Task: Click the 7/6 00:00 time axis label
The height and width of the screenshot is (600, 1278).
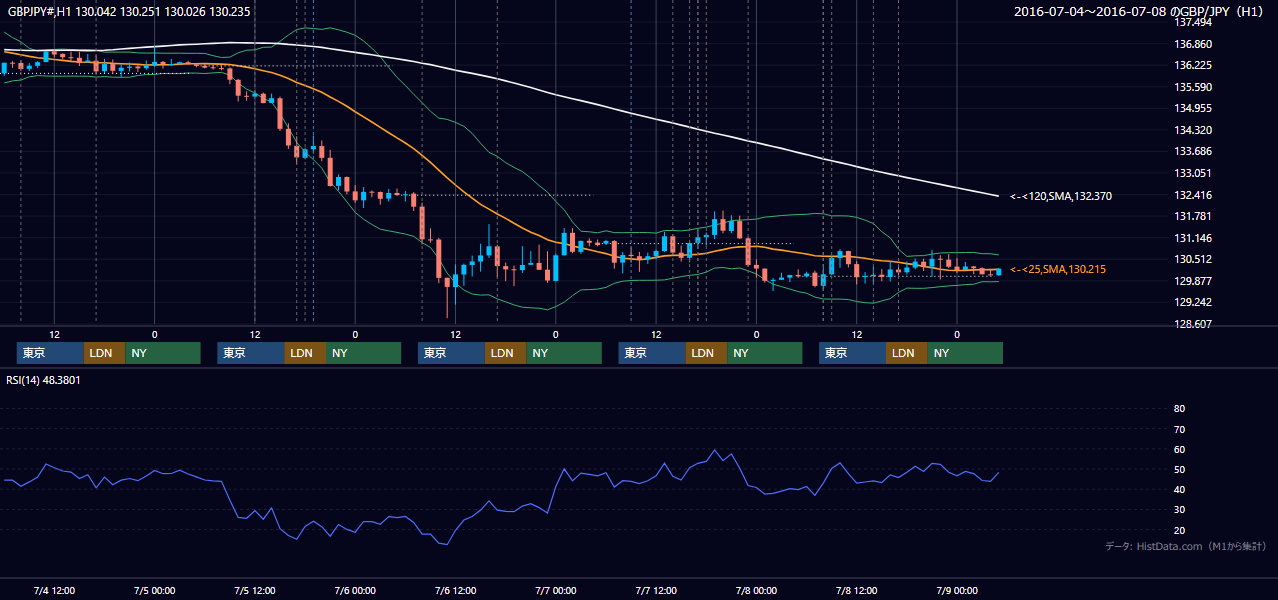Action: point(355,590)
